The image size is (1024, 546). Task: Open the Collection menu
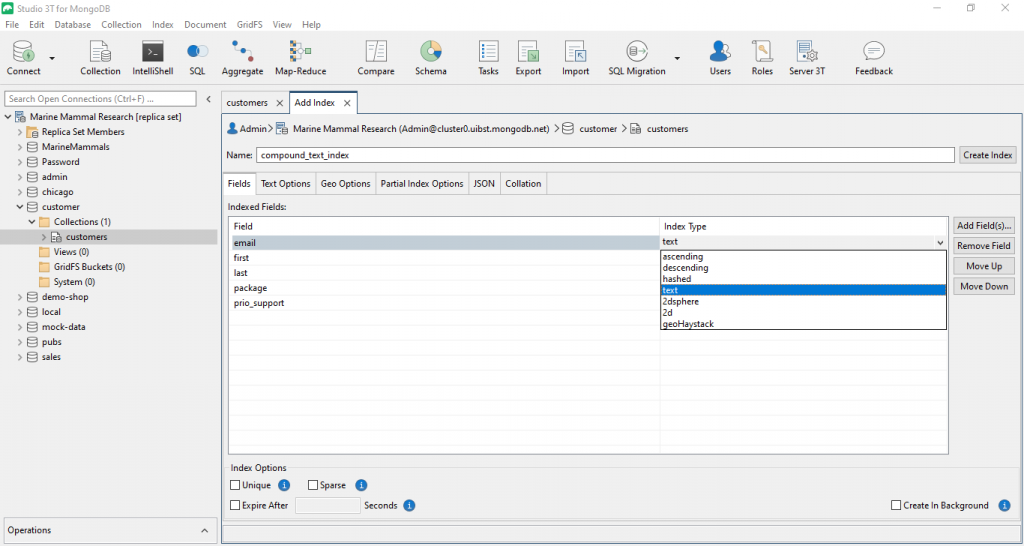pyautogui.click(x=121, y=25)
